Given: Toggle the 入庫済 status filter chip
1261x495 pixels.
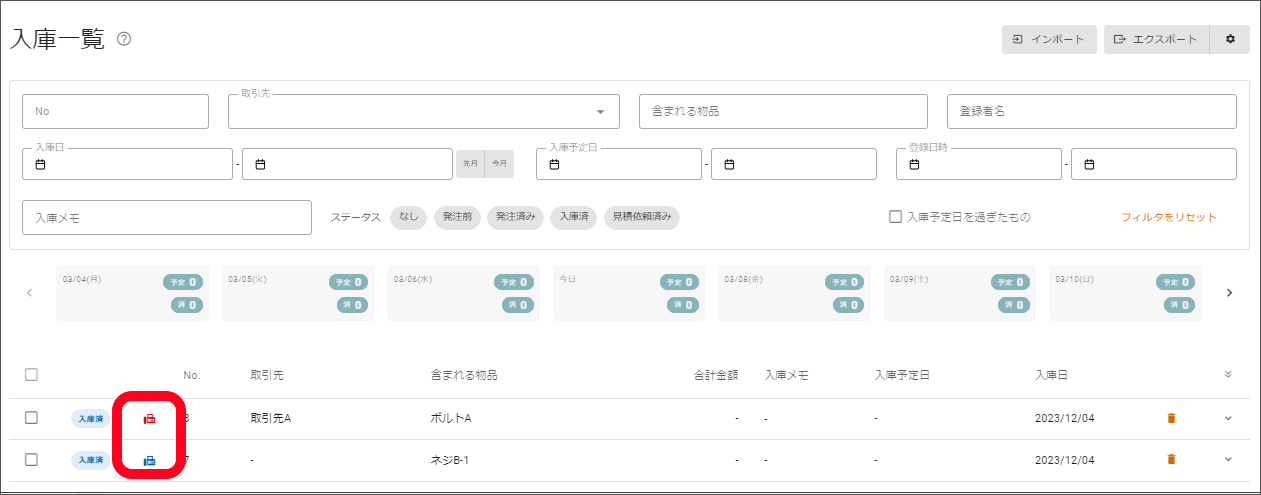Looking at the screenshot, I should point(573,217).
